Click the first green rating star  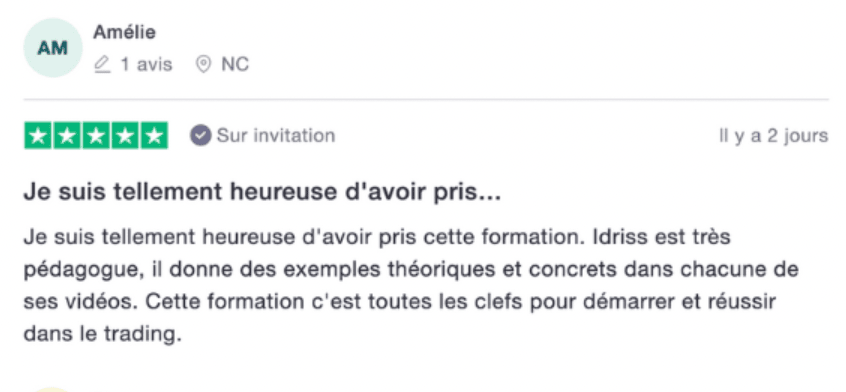(x=38, y=136)
